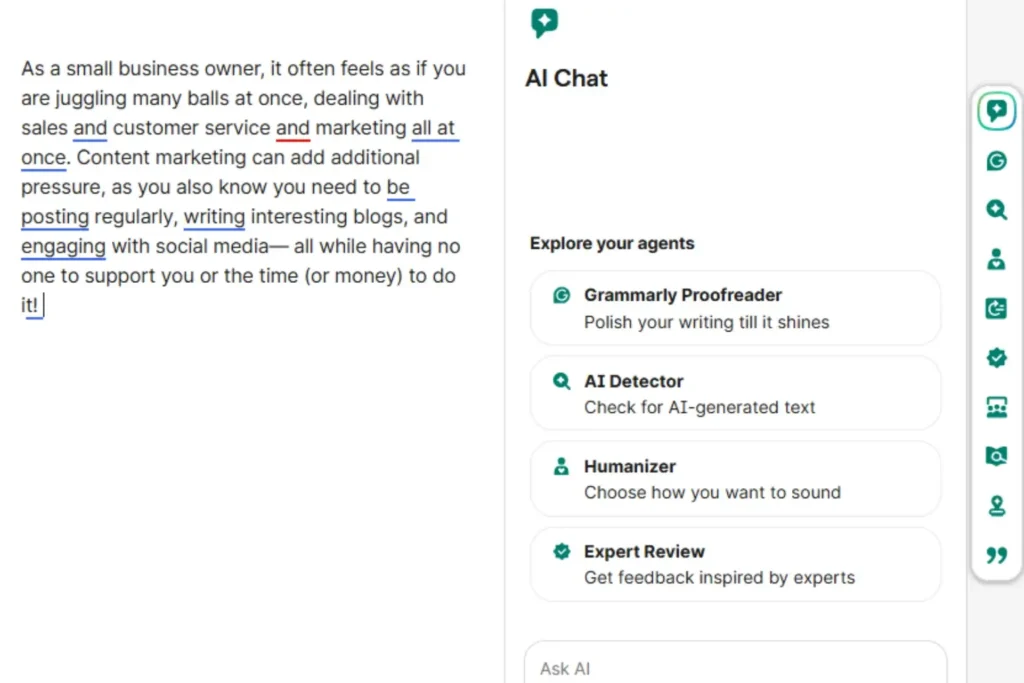The width and height of the screenshot is (1024, 683).
Task: Click the Humanizer icon in the sidebar
Action: point(996,259)
